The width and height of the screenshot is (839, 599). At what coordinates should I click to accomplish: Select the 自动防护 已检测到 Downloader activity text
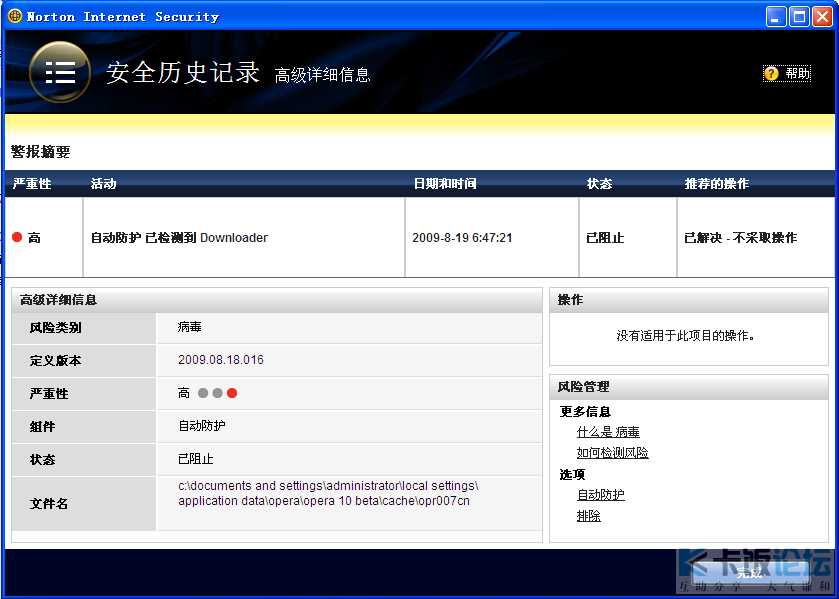(179, 238)
